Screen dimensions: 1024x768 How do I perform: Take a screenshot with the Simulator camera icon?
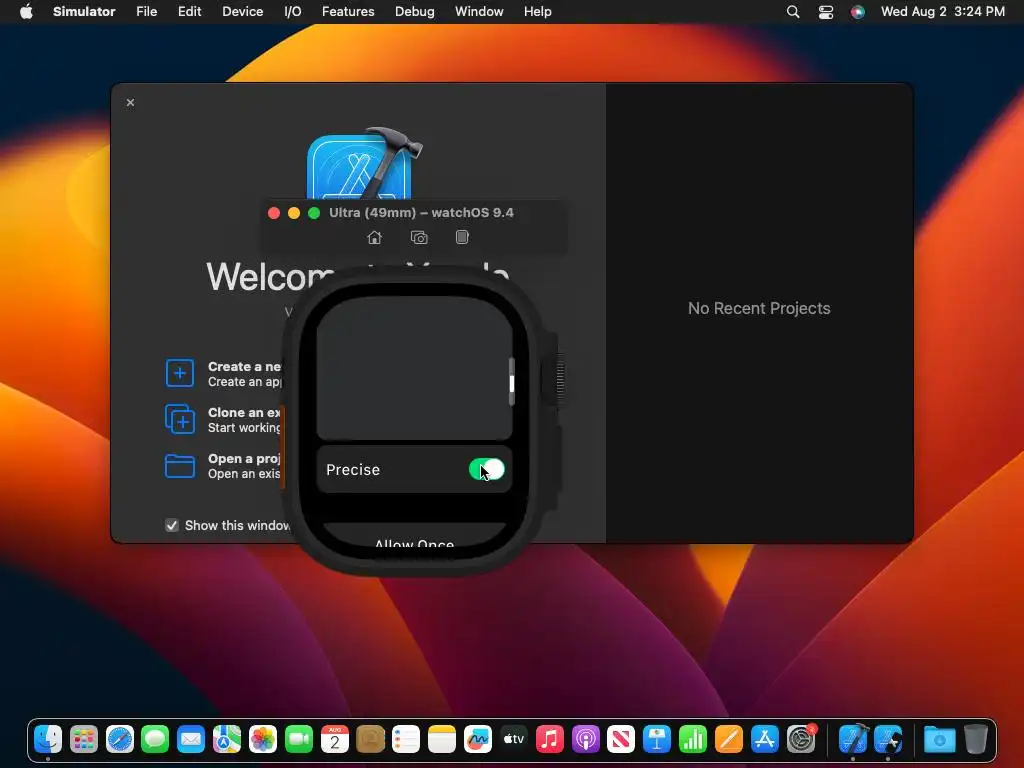click(x=419, y=238)
